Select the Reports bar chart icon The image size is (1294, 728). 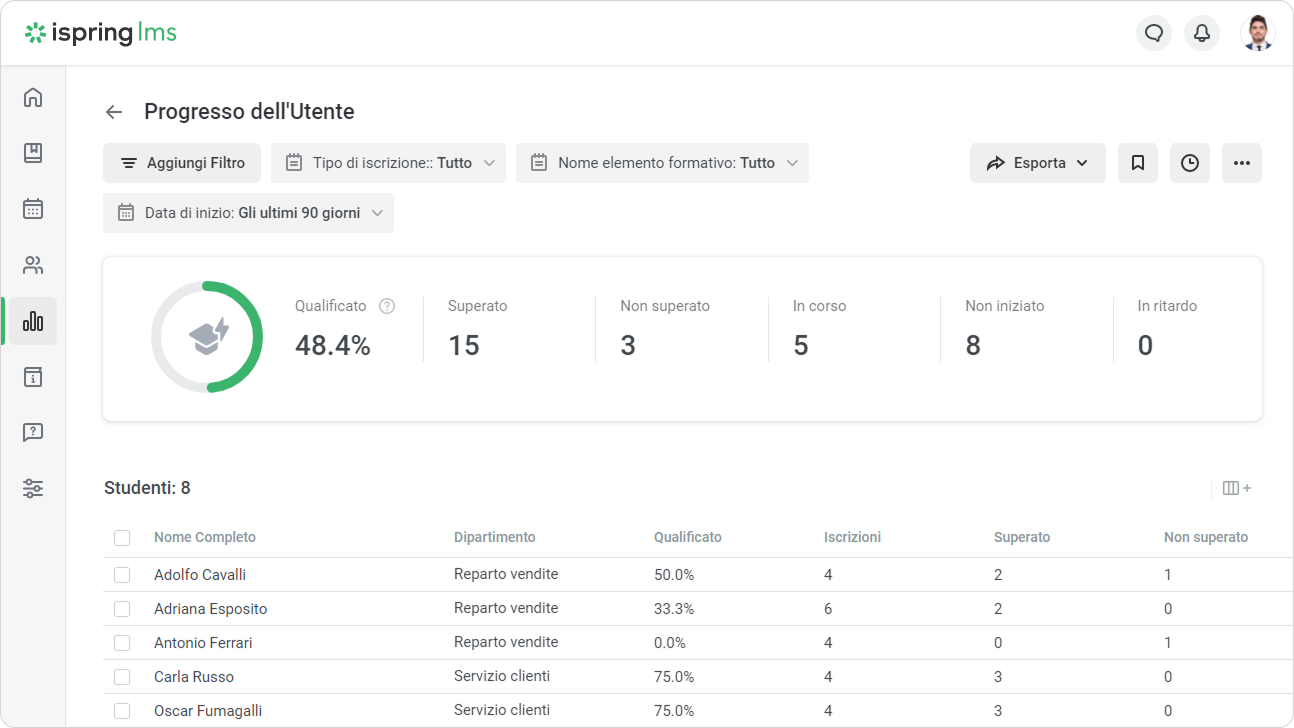[33, 321]
